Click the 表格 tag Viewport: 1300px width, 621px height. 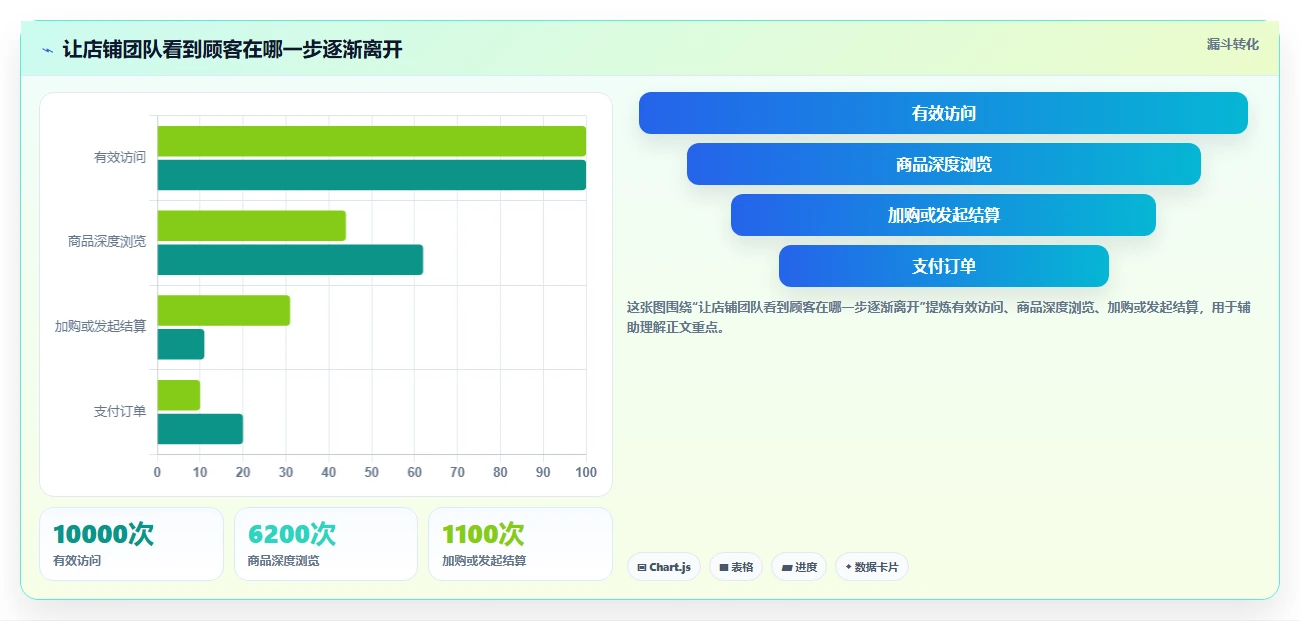coord(736,567)
